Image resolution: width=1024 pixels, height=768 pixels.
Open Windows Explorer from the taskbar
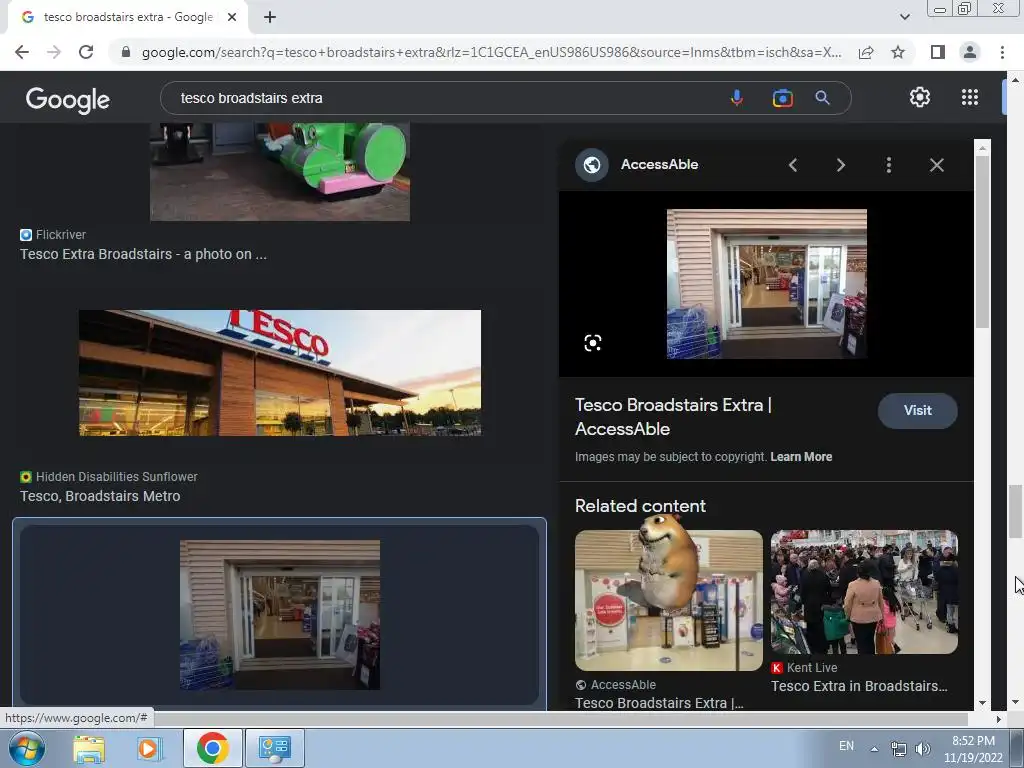point(89,749)
